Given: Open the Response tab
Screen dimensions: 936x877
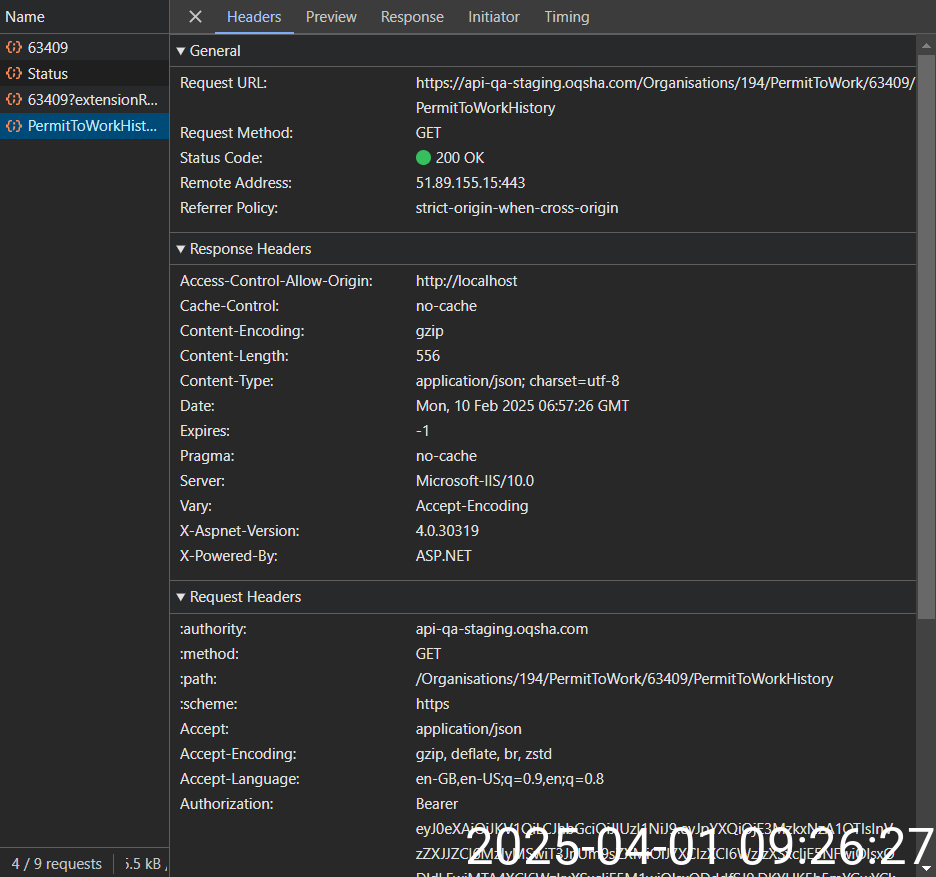Looking at the screenshot, I should pyautogui.click(x=412, y=17).
